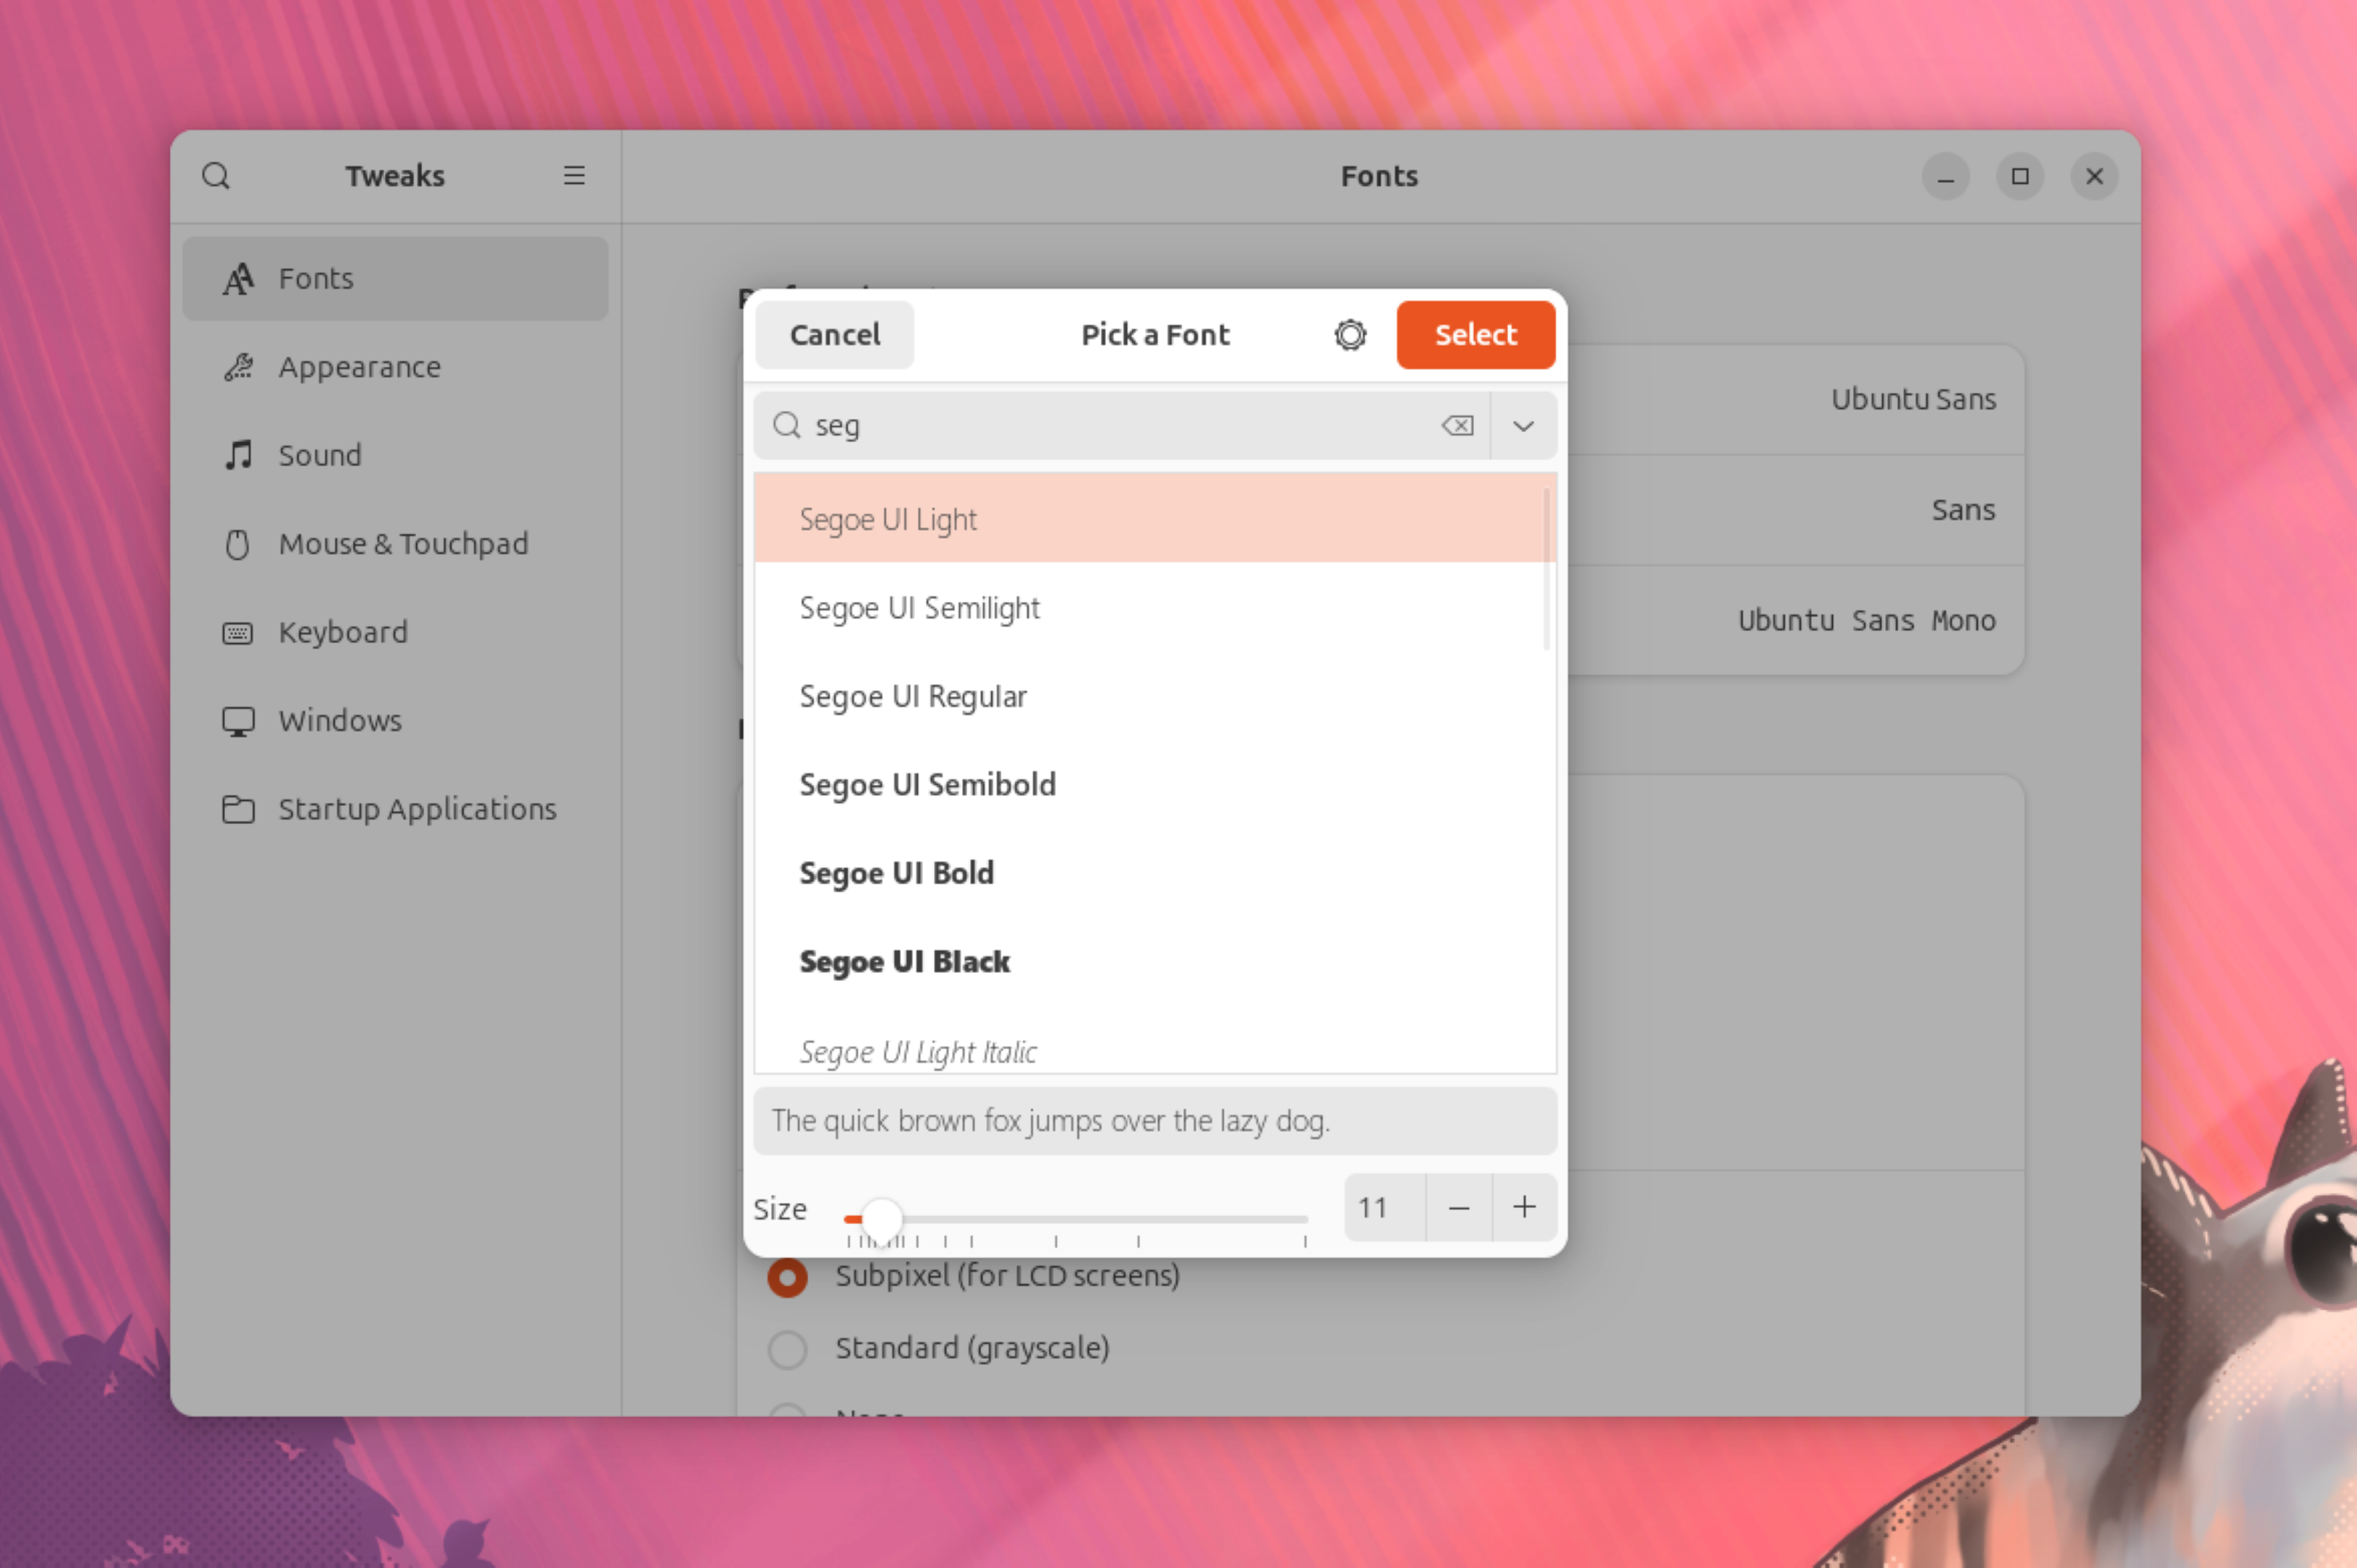Click Cancel to dismiss font picker

(x=834, y=332)
